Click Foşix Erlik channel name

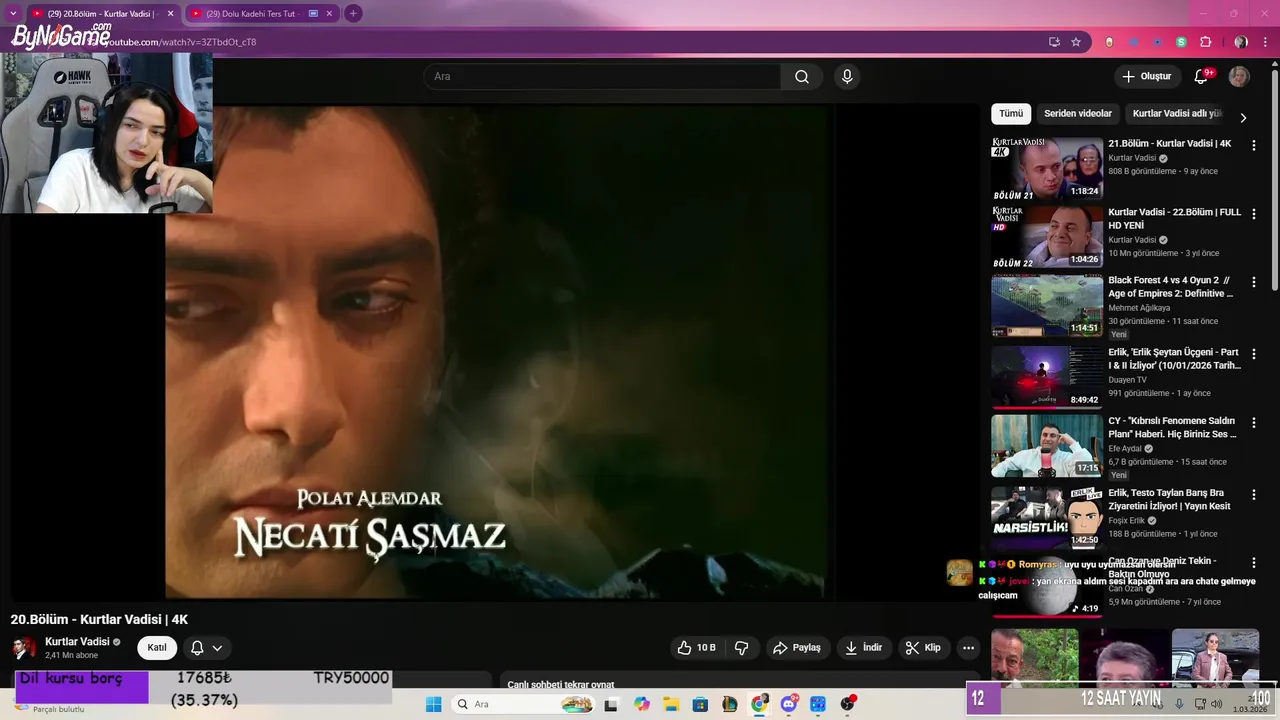tap(1127, 521)
